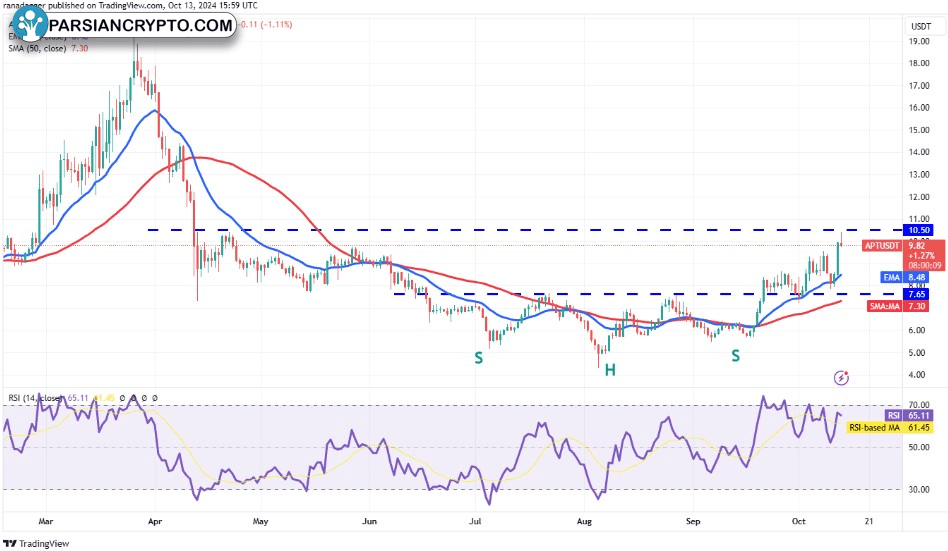Select the APTUSDT 9.82 current price label
Image resolution: width=948 pixels, height=551 pixels.
tap(903, 246)
